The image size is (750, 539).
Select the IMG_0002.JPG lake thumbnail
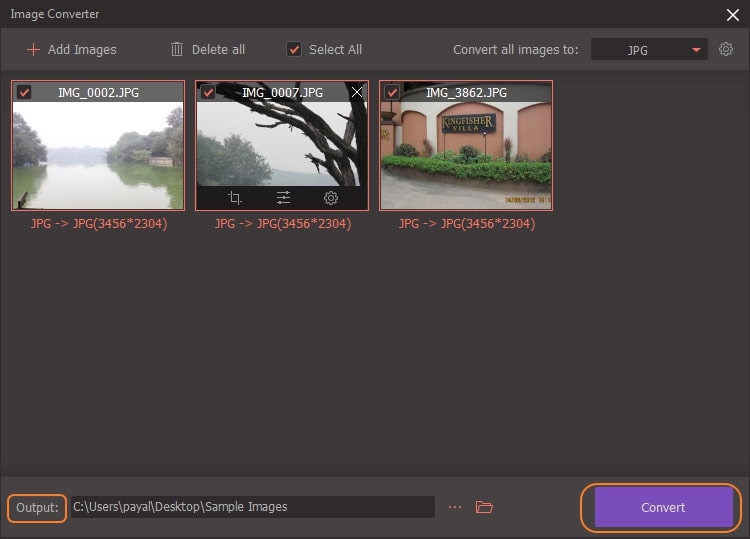pos(98,155)
